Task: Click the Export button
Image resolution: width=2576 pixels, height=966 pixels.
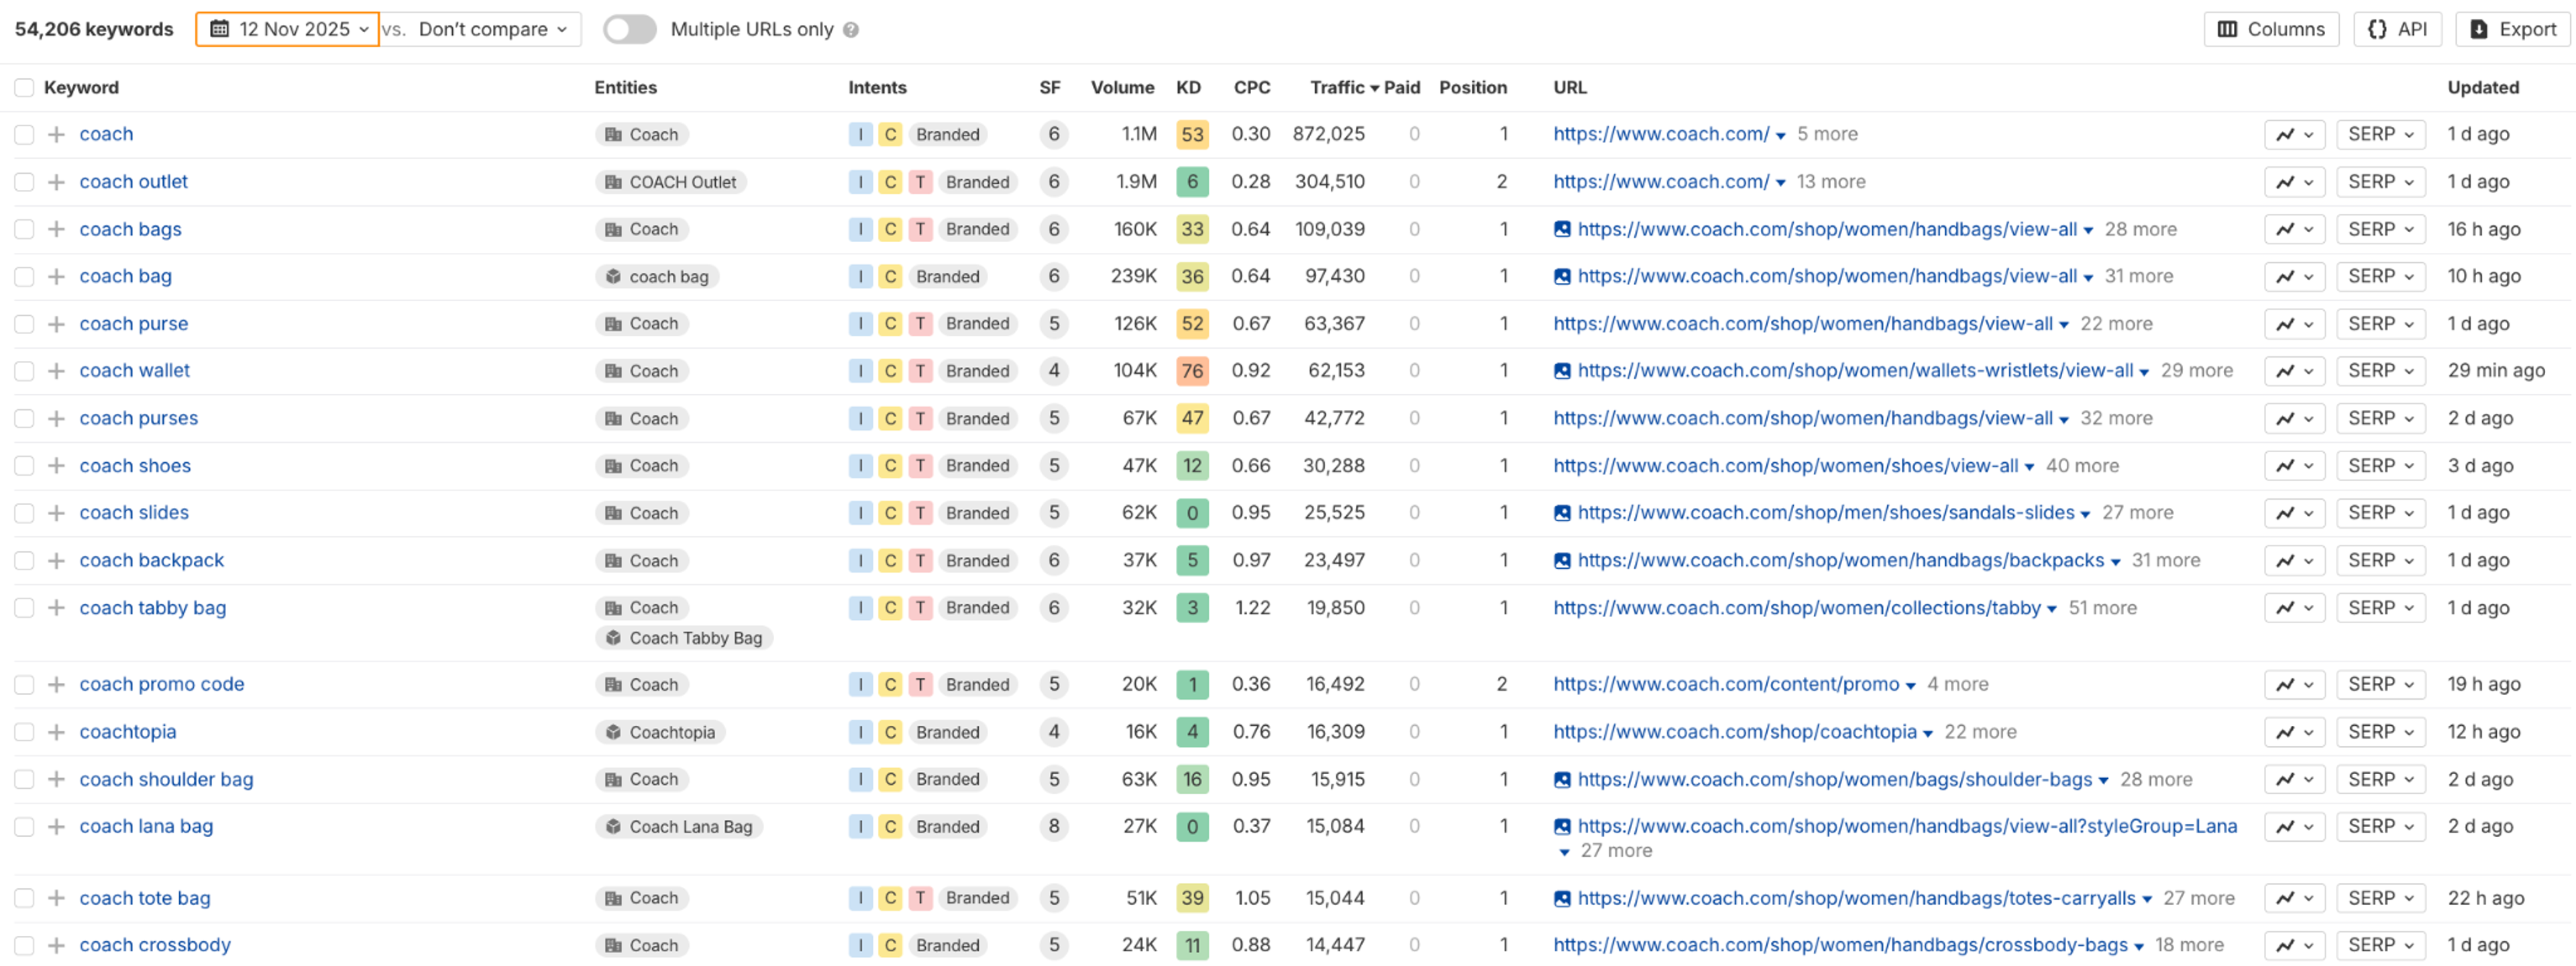Action: tap(2512, 29)
